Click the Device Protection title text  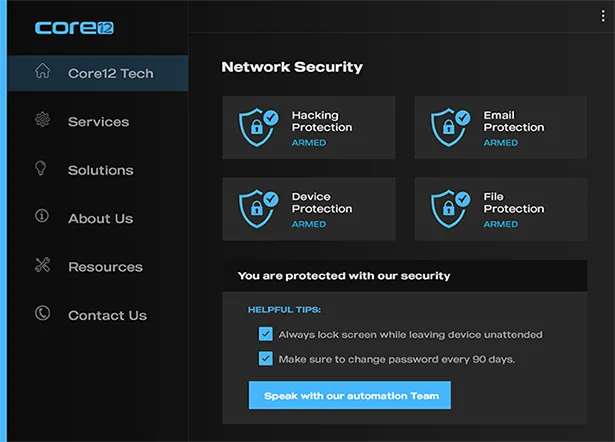click(322, 202)
